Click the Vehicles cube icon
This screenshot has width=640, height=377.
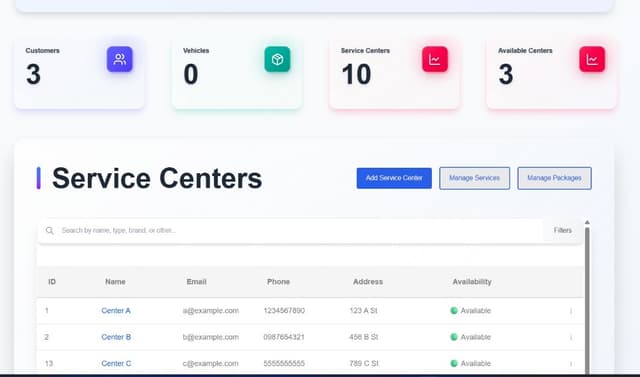[277, 59]
